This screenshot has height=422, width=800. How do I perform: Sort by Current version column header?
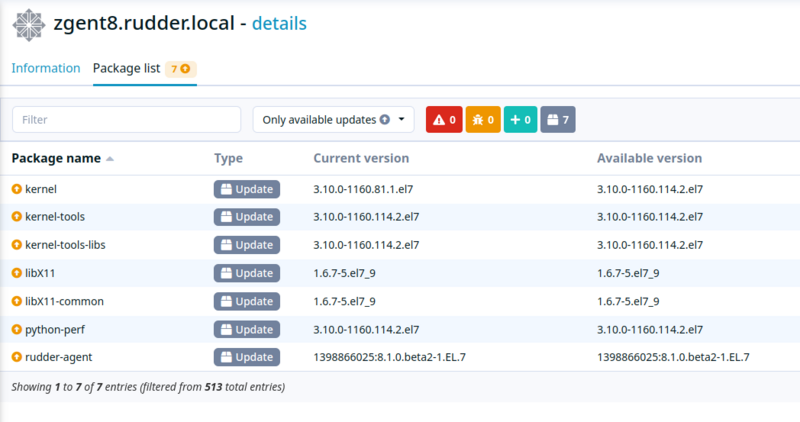point(361,158)
